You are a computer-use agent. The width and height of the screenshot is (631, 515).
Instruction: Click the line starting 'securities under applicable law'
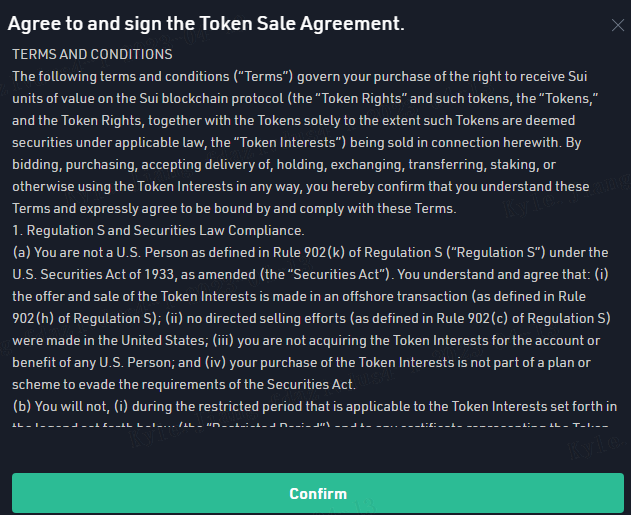pos(297,143)
